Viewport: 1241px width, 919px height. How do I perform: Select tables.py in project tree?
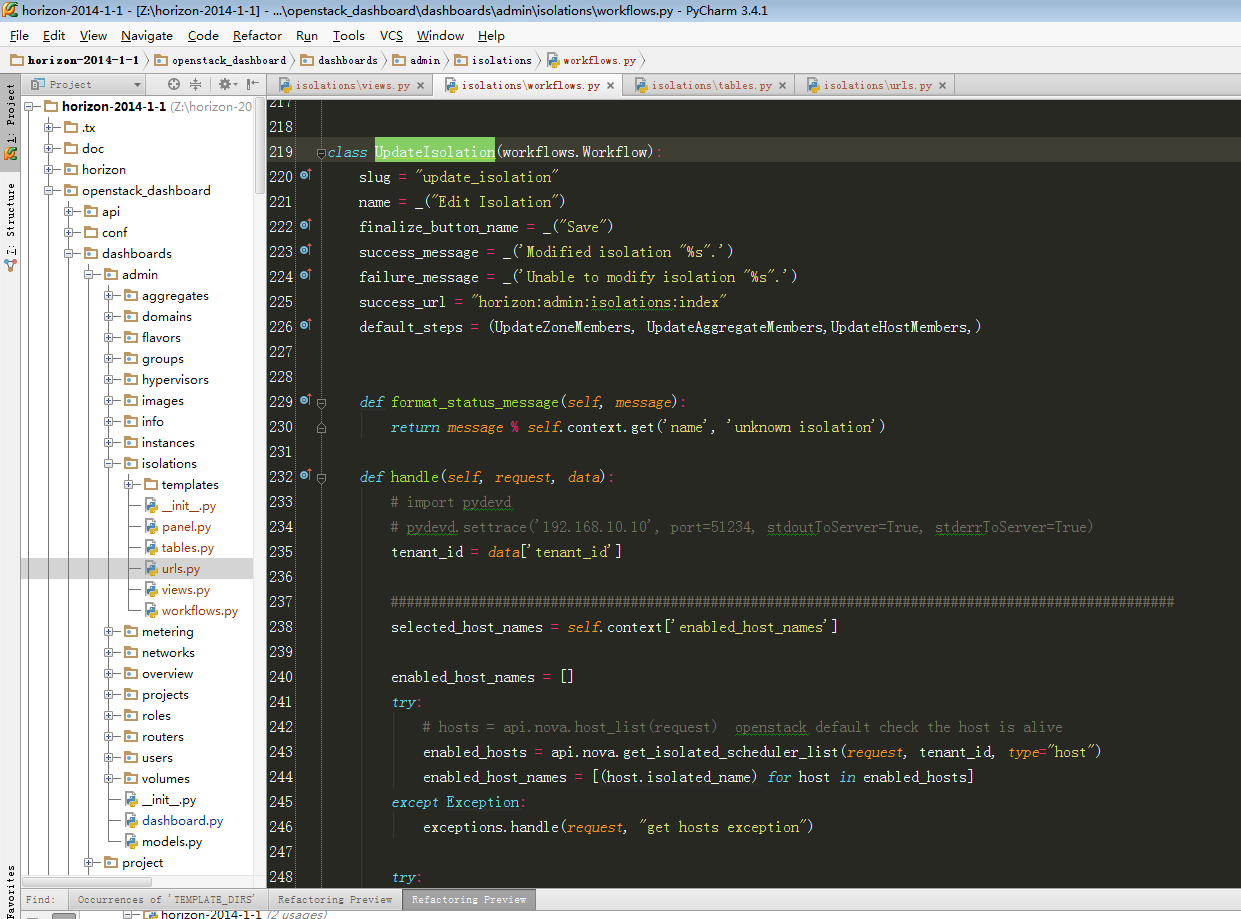(187, 548)
